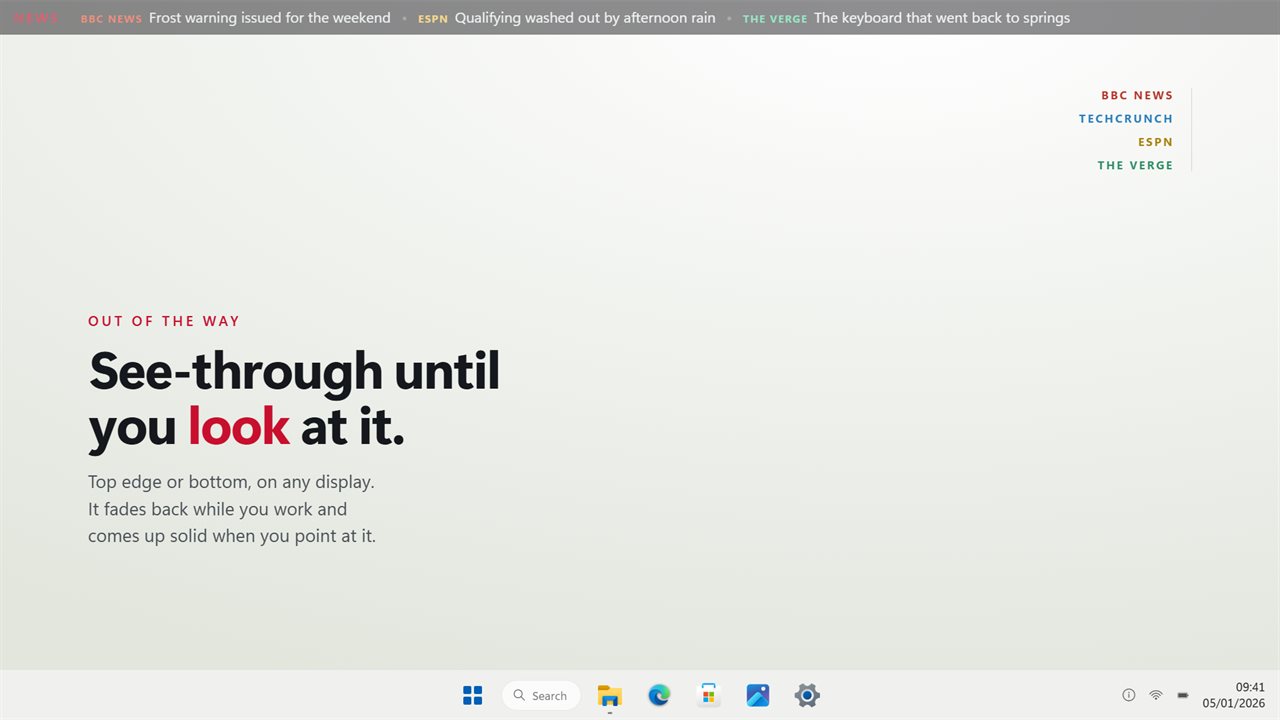Open Settings gear on the taskbar
Viewport: 1280px width, 720px height.
[807, 695]
